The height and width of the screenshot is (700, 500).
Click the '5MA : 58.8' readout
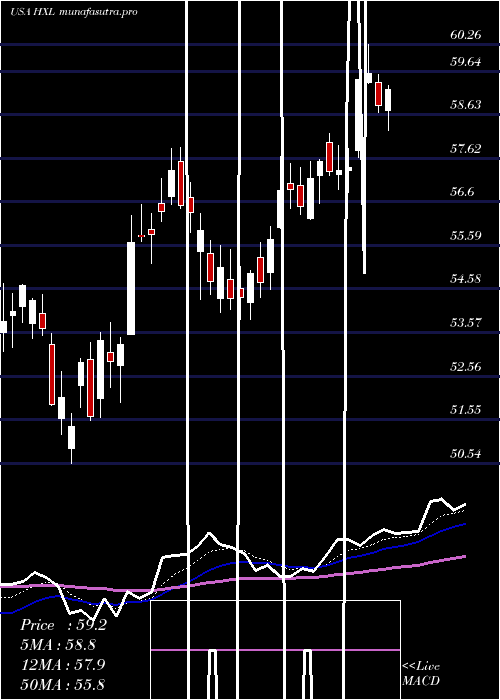click(58, 645)
